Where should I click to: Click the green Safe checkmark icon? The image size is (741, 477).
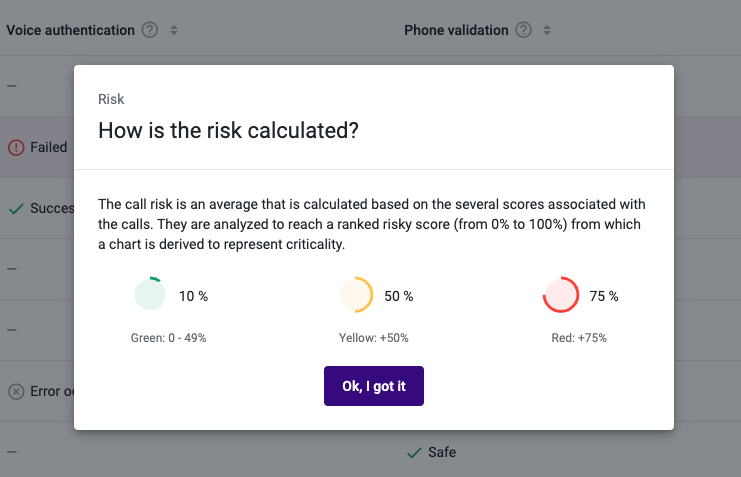414,453
